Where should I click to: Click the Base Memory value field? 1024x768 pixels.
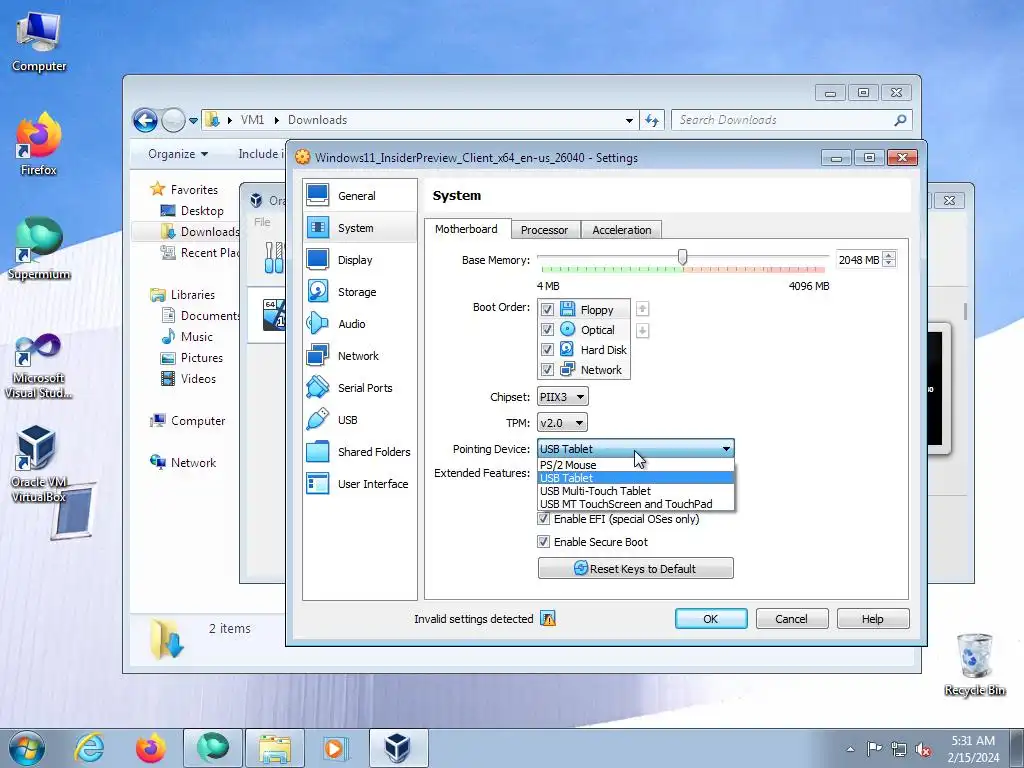858,259
